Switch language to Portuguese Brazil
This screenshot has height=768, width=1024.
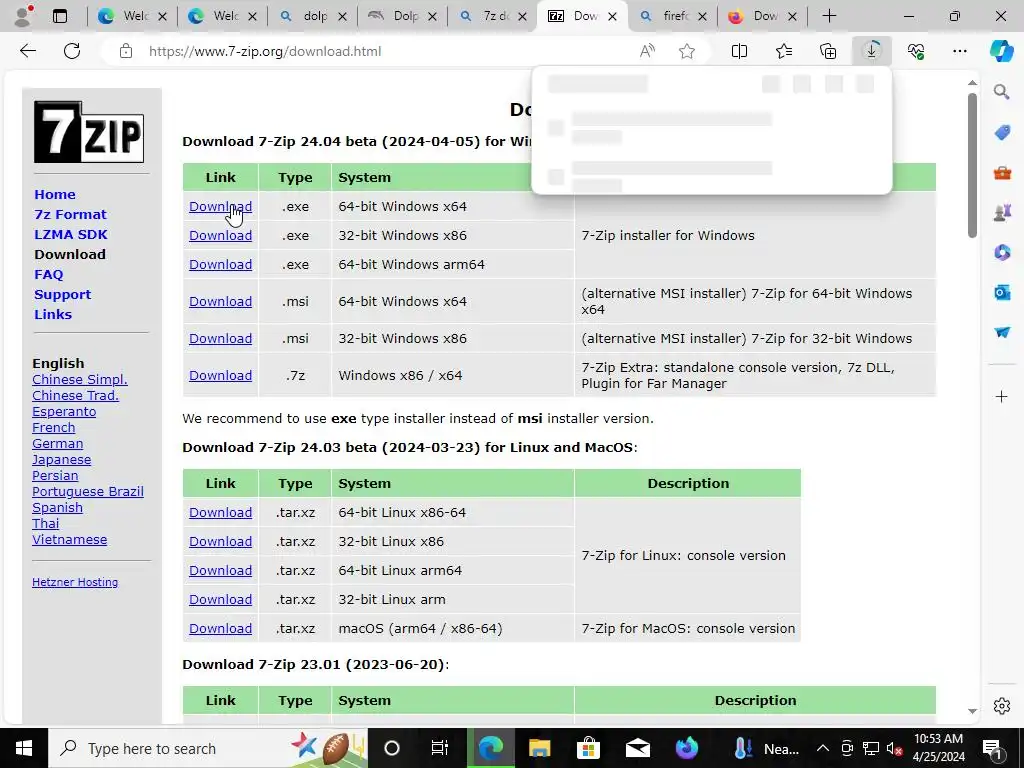[88, 492]
